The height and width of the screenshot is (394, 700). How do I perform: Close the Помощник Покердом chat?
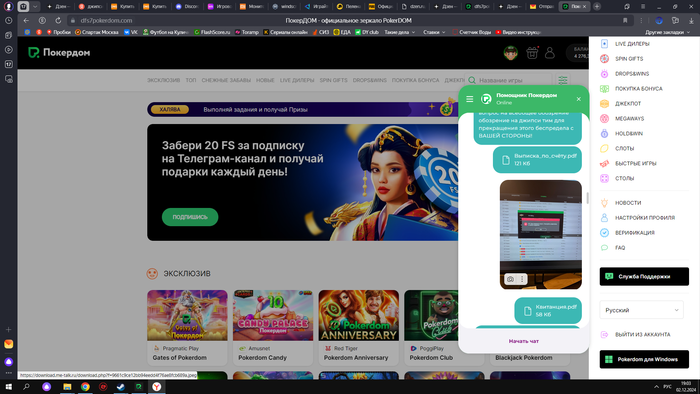[579, 99]
